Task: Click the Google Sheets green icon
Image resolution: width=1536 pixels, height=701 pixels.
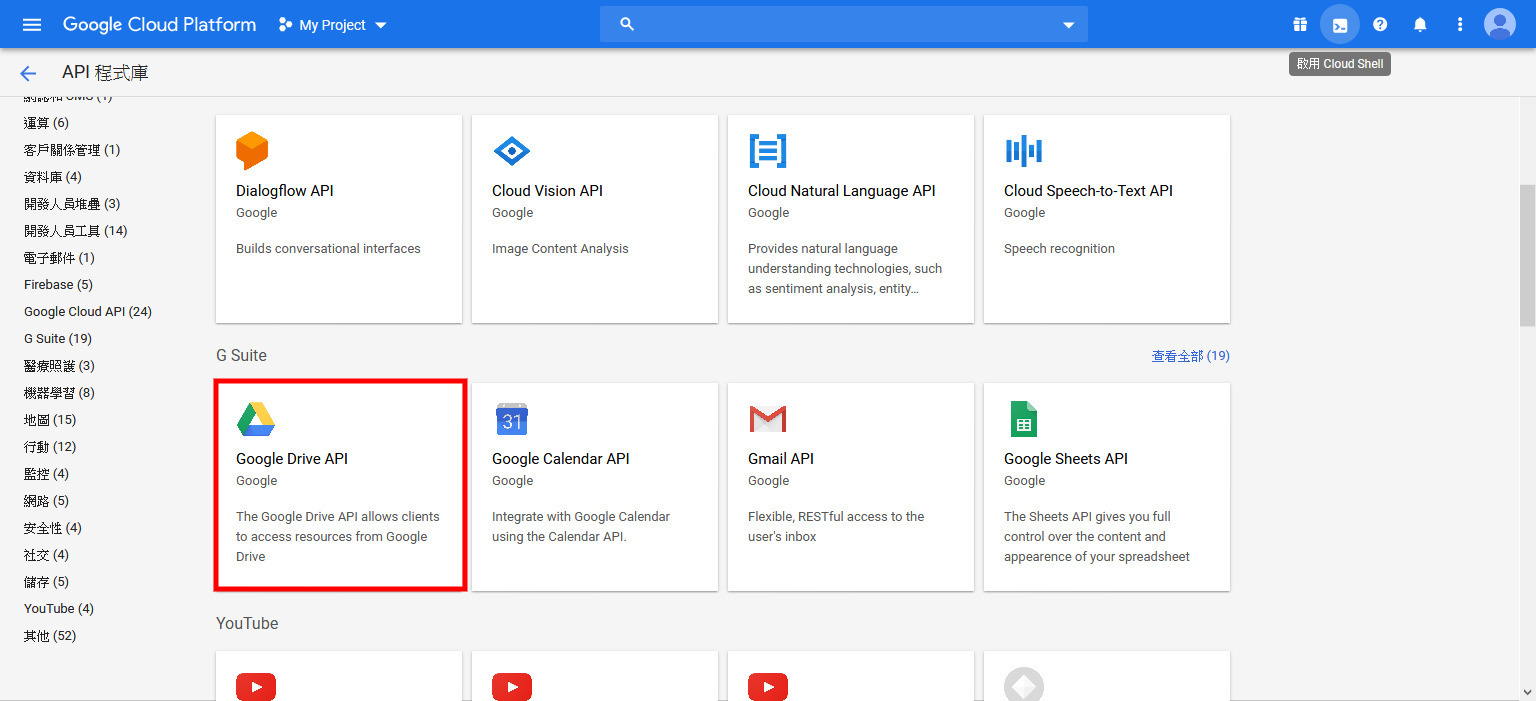Action: pos(1023,419)
